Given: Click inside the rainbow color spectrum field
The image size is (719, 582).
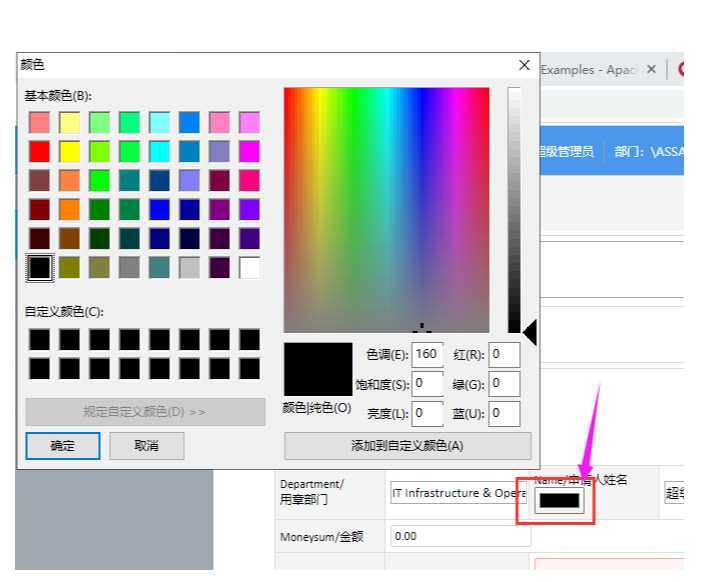Looking at the screenshot, I should coord(387,210).
